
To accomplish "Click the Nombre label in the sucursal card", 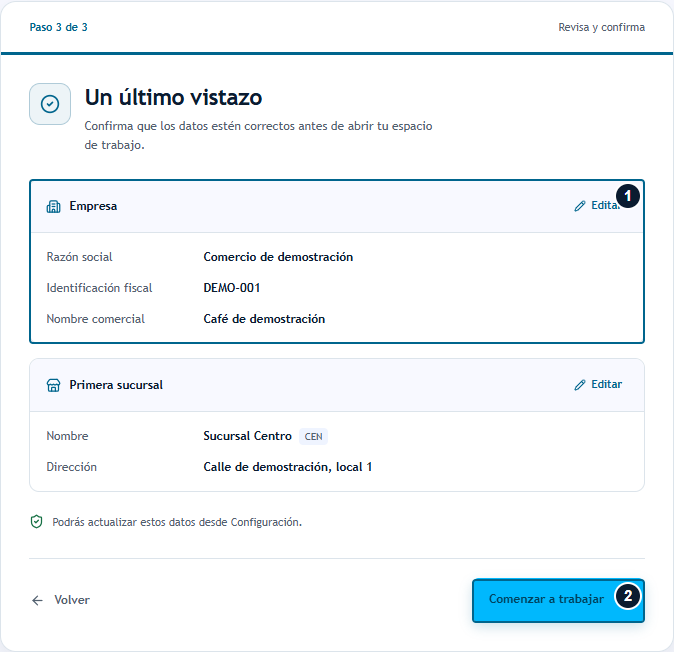I will tap(67, 436).
